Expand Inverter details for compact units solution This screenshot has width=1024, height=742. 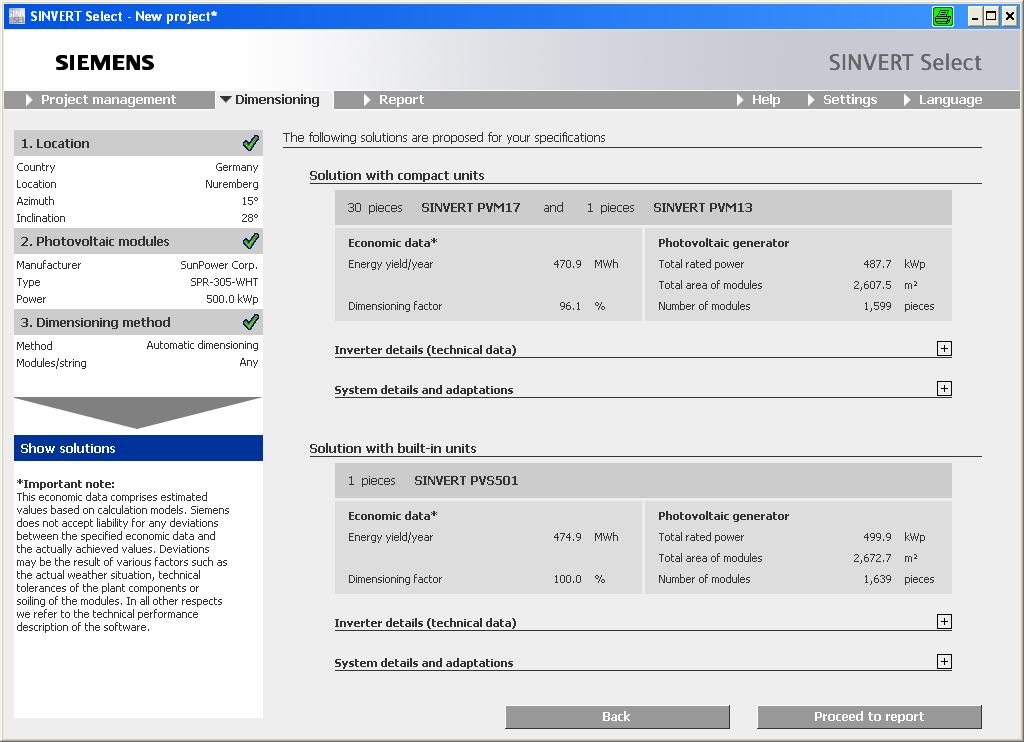pos(944,349)
